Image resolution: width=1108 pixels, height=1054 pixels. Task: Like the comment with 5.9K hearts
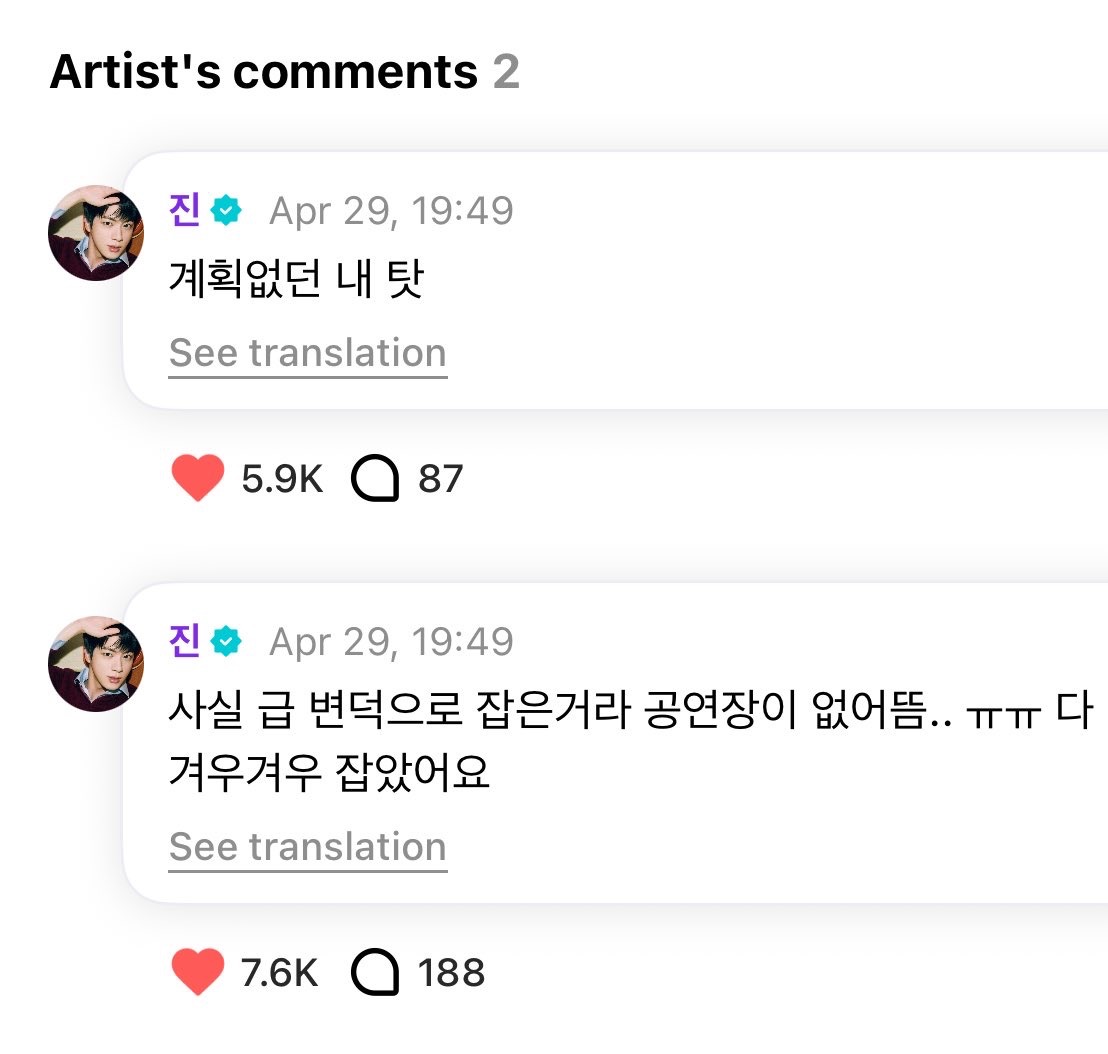[x=197, y=479]
